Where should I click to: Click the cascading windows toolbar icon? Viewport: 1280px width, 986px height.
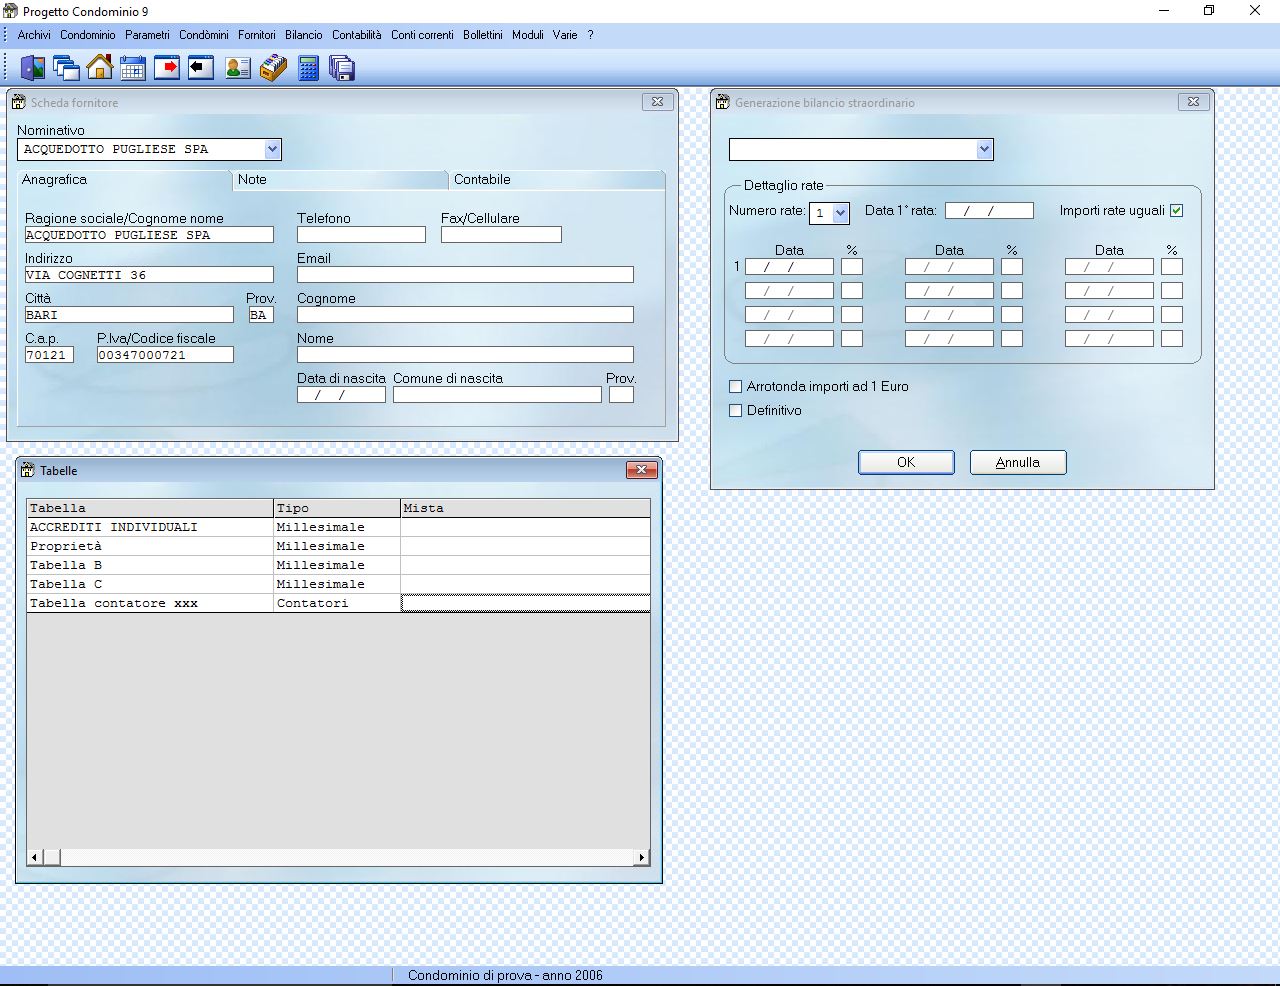point(67,68)
